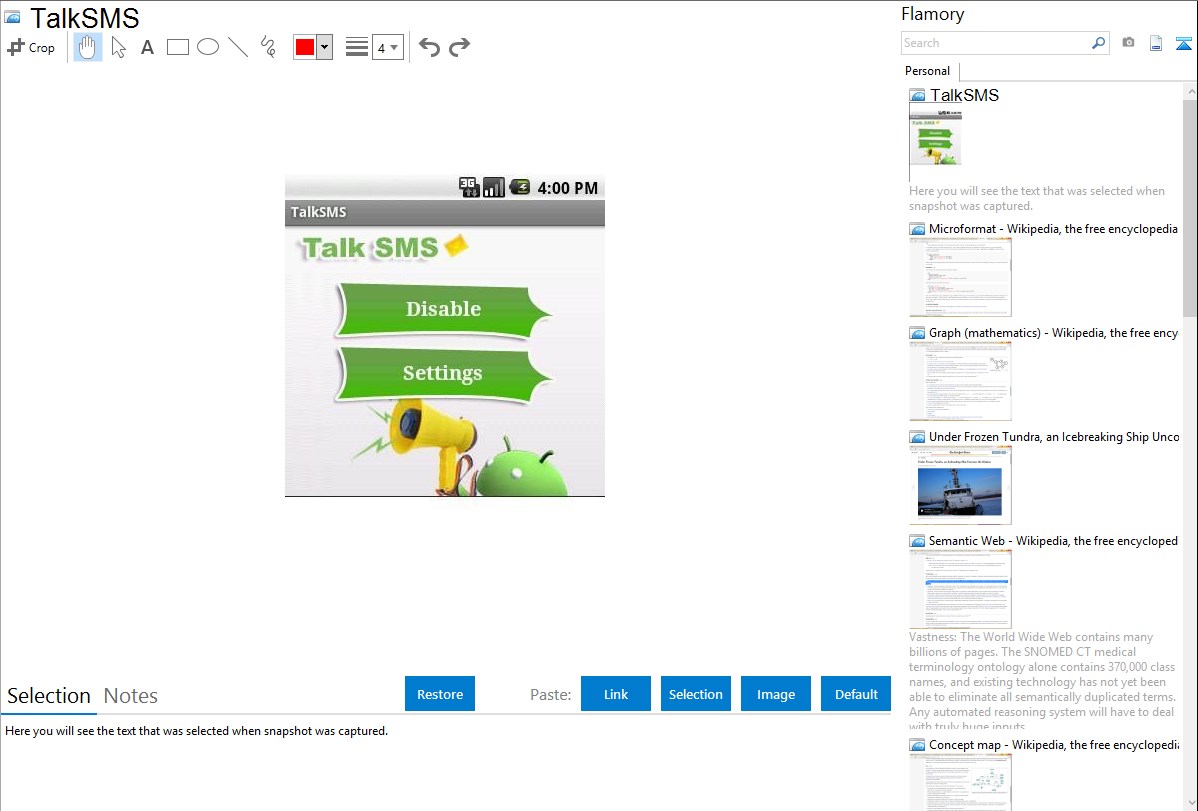The image size is (1198, 811).
Task: Redo the last annotation
Action: point(459,47)
